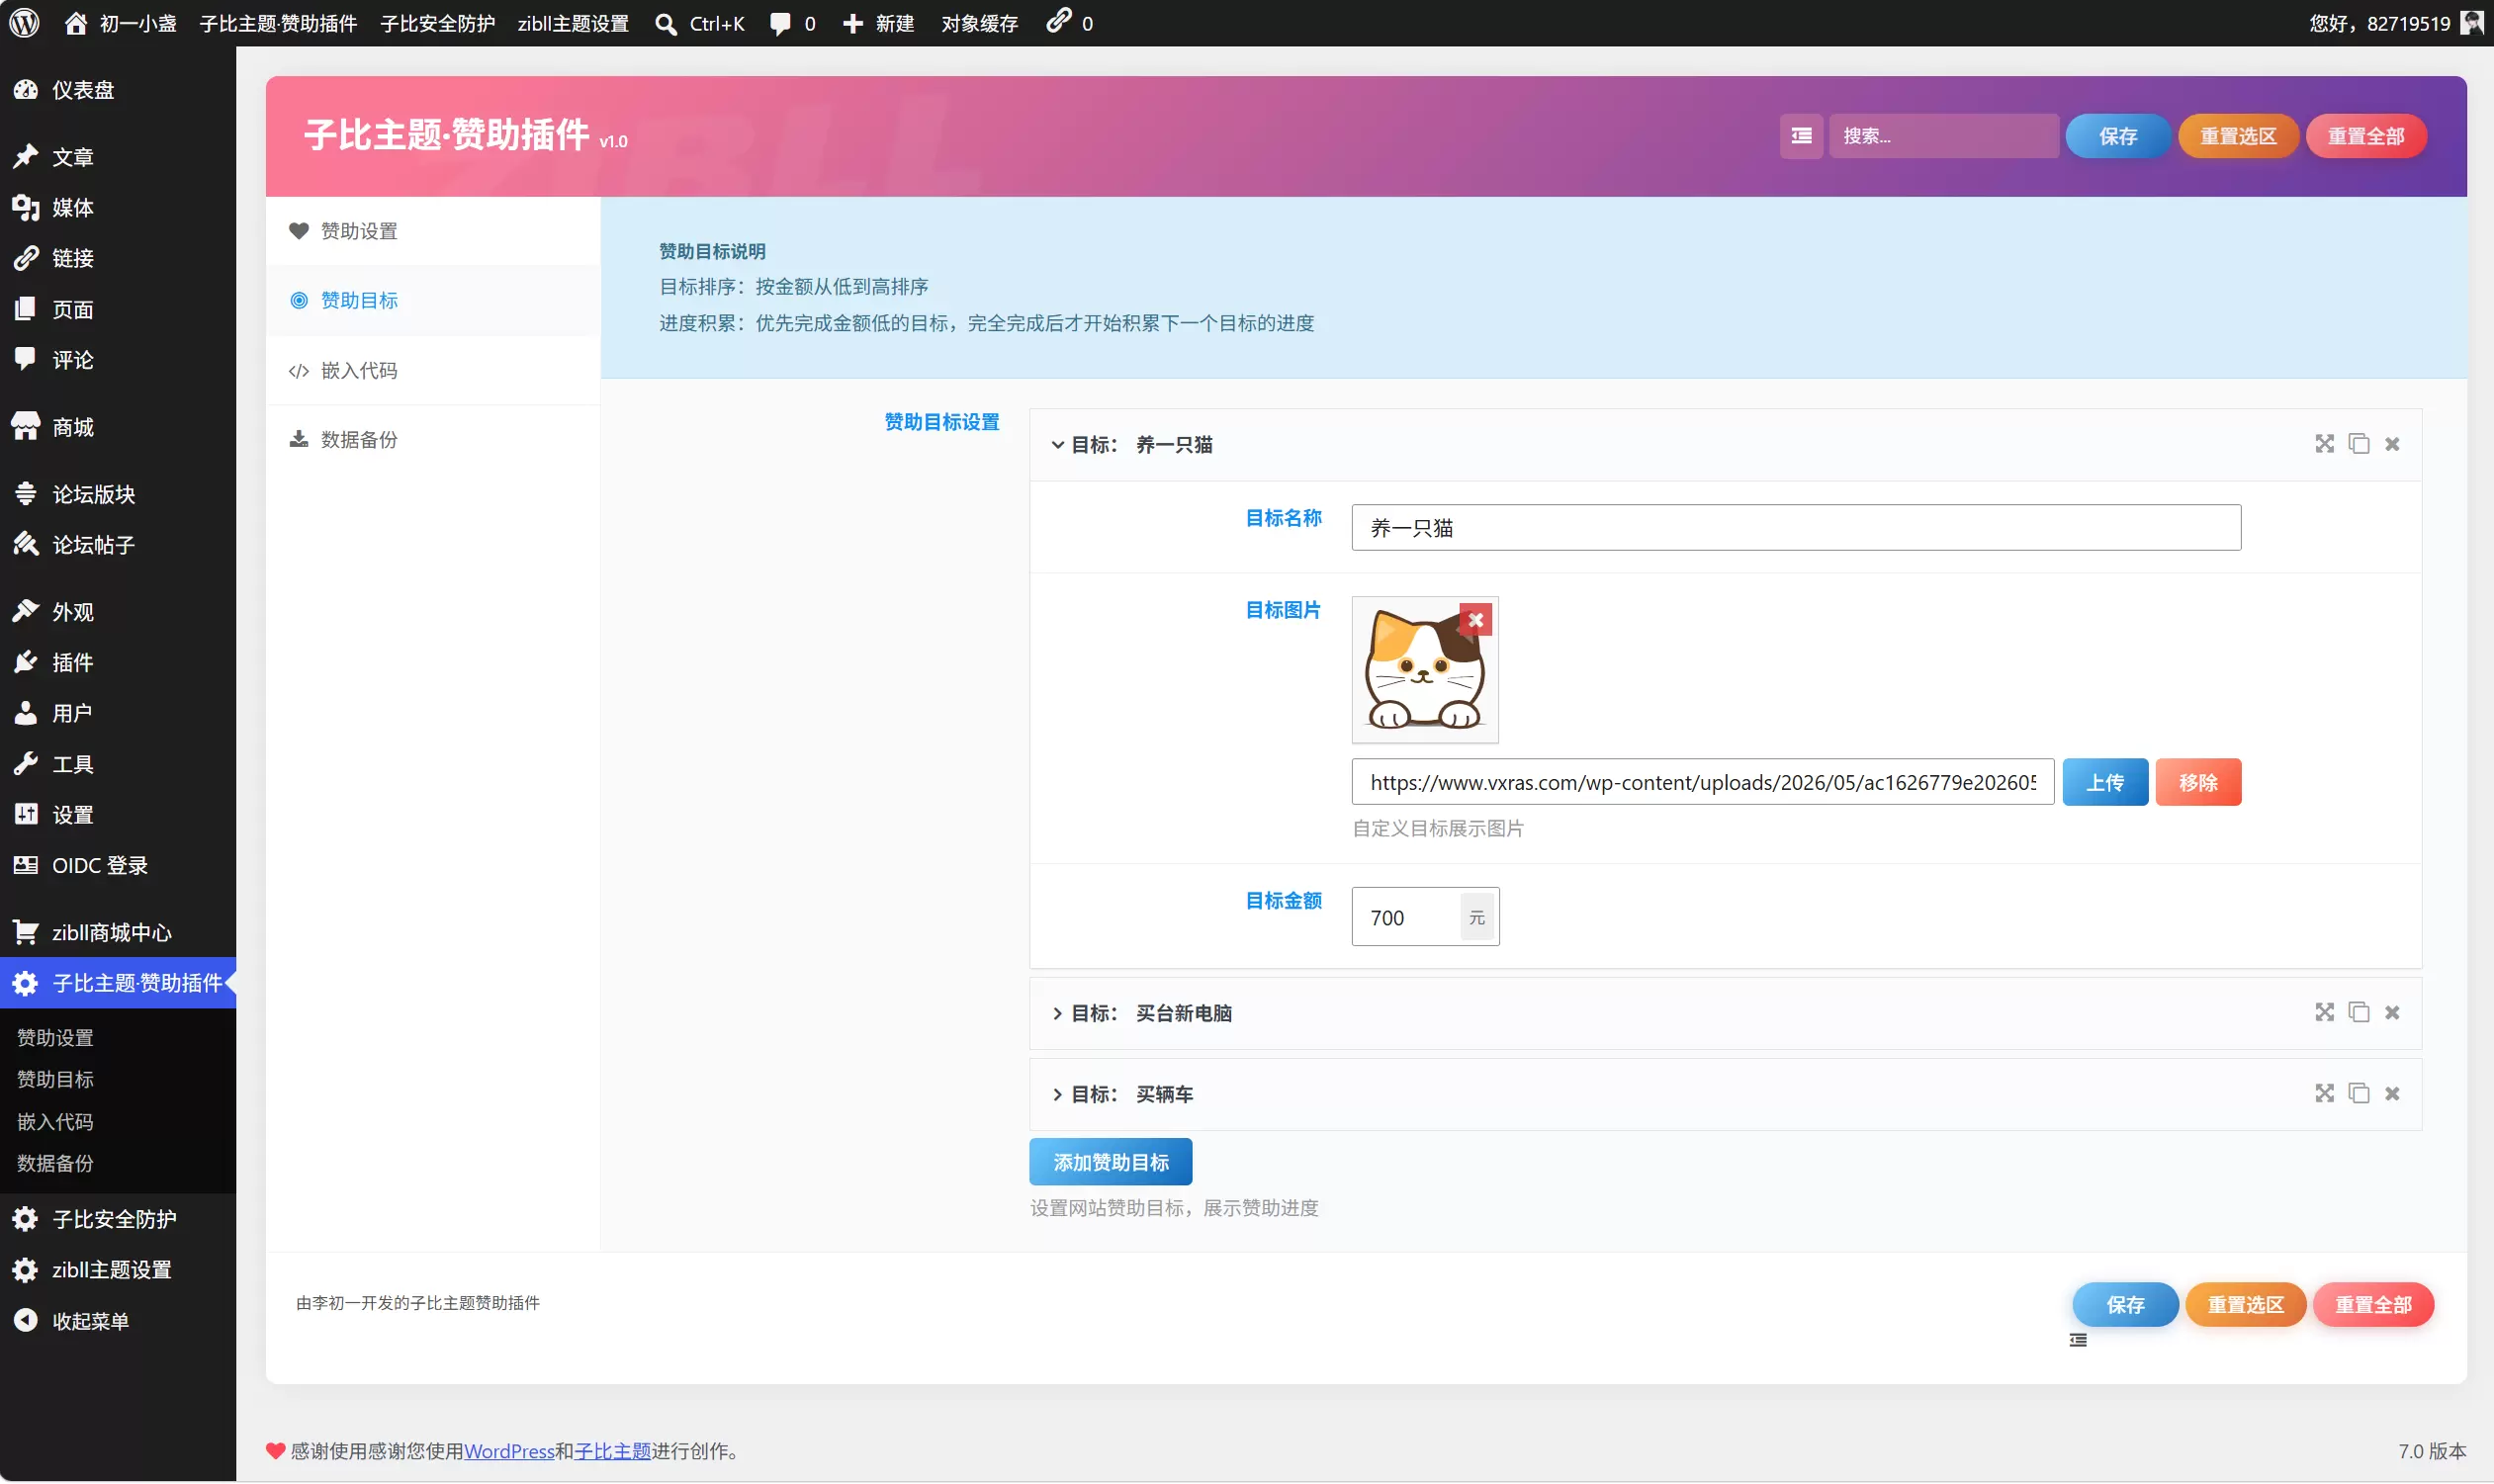Fullscreen the 买台新电脑 goal panel

coord(2324,1013)
